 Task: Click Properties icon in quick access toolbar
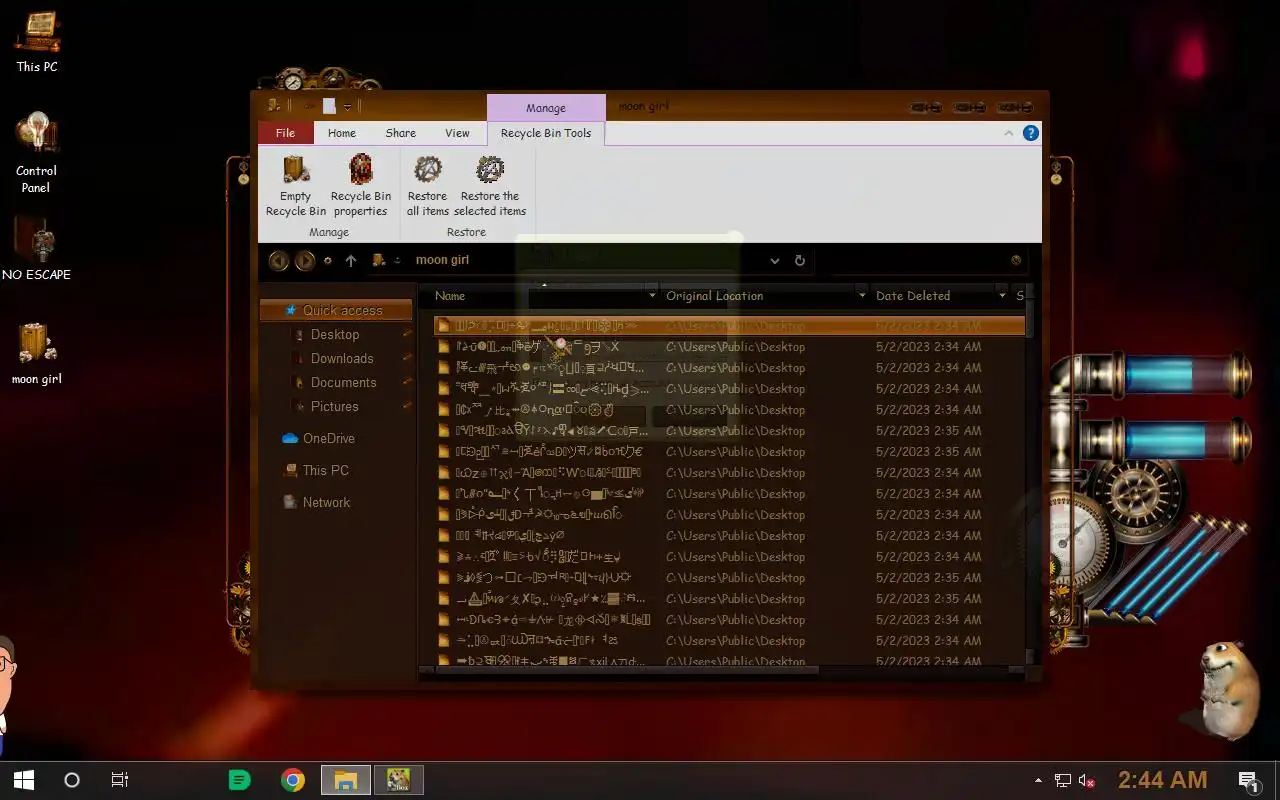328,106
